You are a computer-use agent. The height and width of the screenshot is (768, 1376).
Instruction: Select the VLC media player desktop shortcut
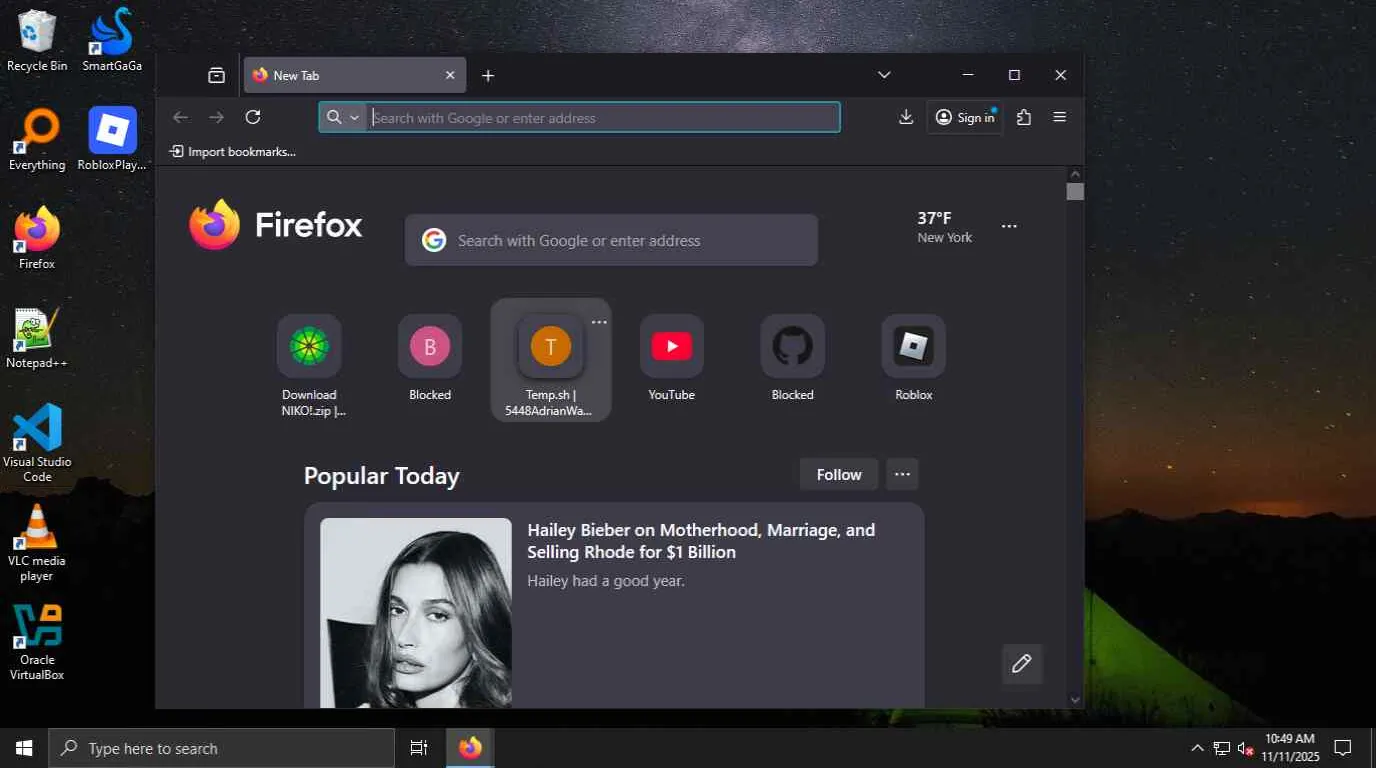click(37, 542)
